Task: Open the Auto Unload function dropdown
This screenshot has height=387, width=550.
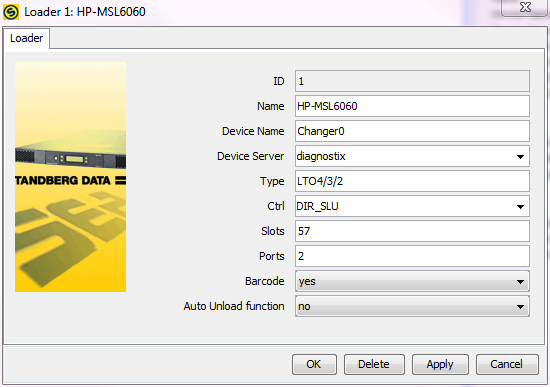Action: coord(412,306)
